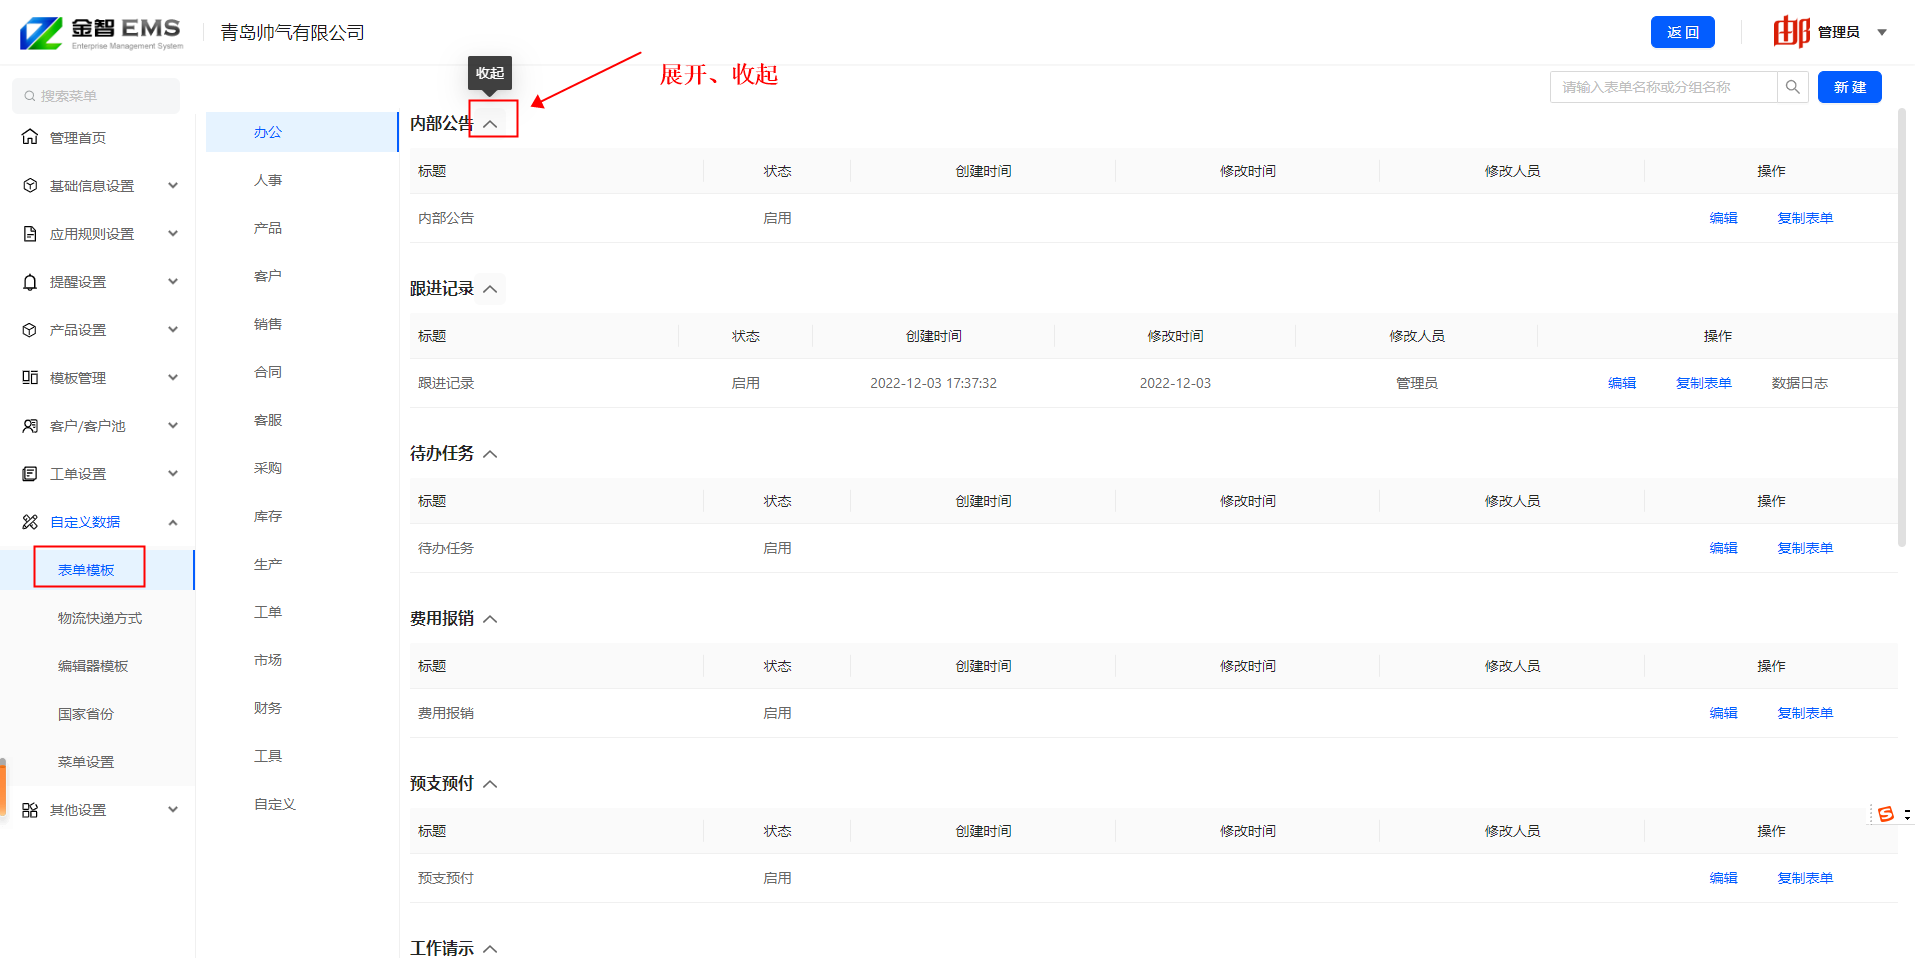Focus the 请输入表单名称或分组名称 search field

click(x=1664, y=87)
